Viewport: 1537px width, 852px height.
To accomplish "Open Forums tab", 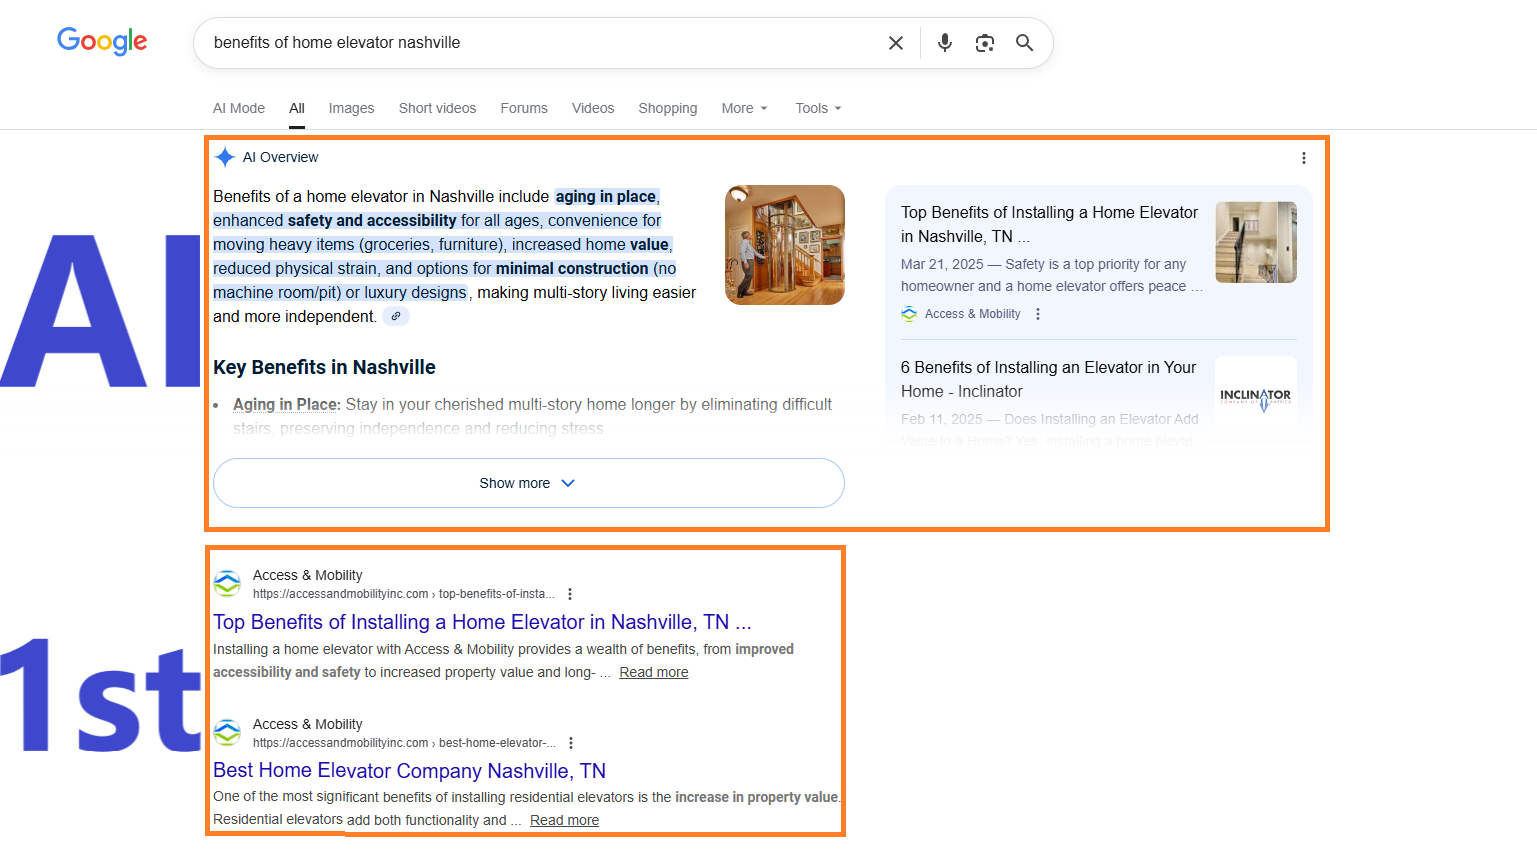I will (x=524, y=108).
